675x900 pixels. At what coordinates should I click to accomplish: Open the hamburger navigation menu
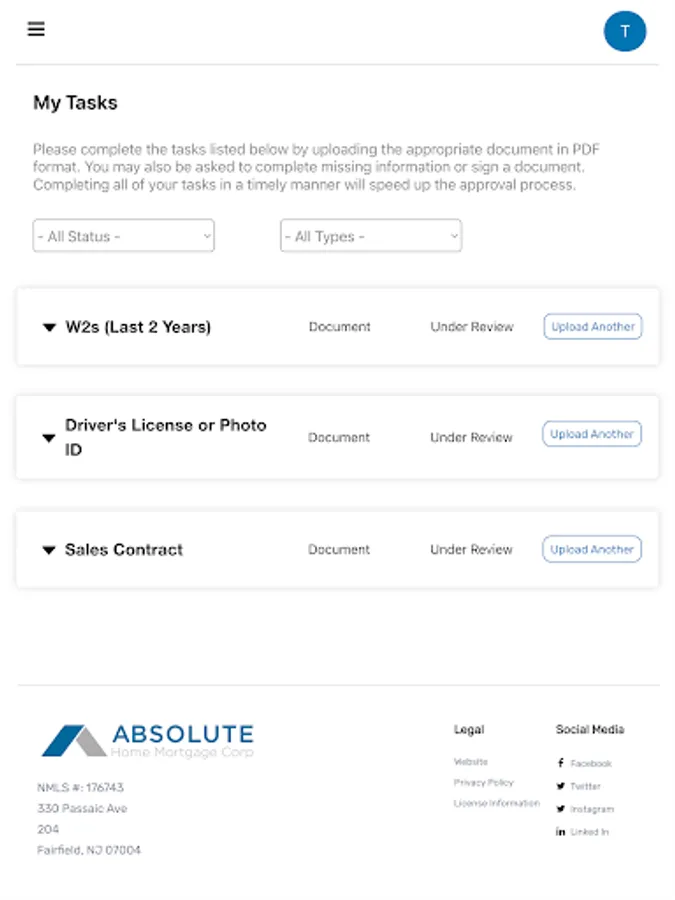pyautogui.click(x=36, y=29)
